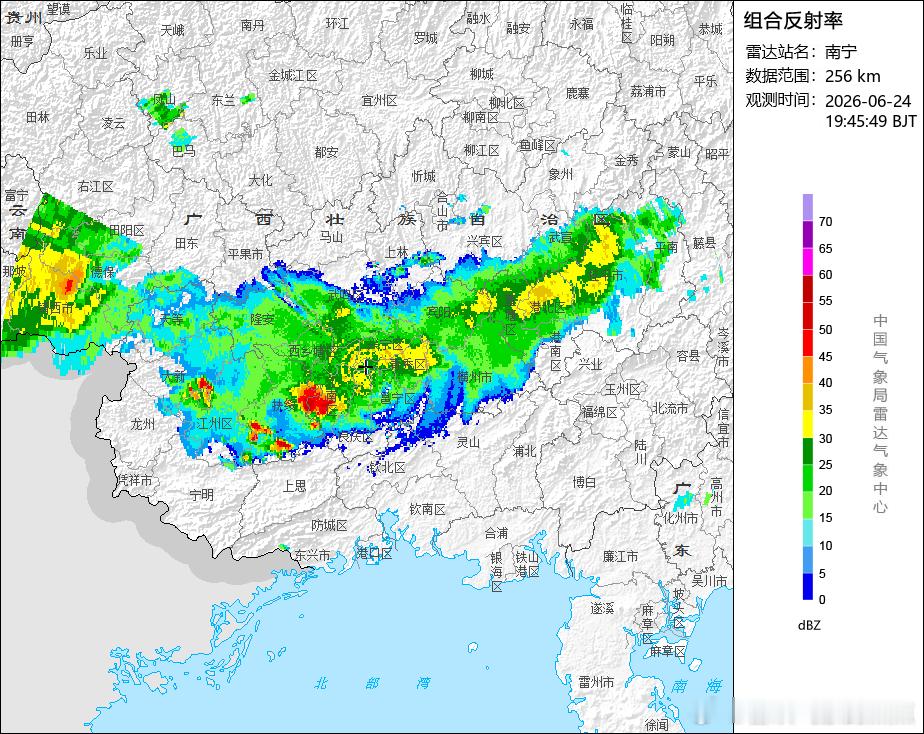The image size is (924, 734).
Task: Click the 灵山 map label
Action: [x=468, y=442]
